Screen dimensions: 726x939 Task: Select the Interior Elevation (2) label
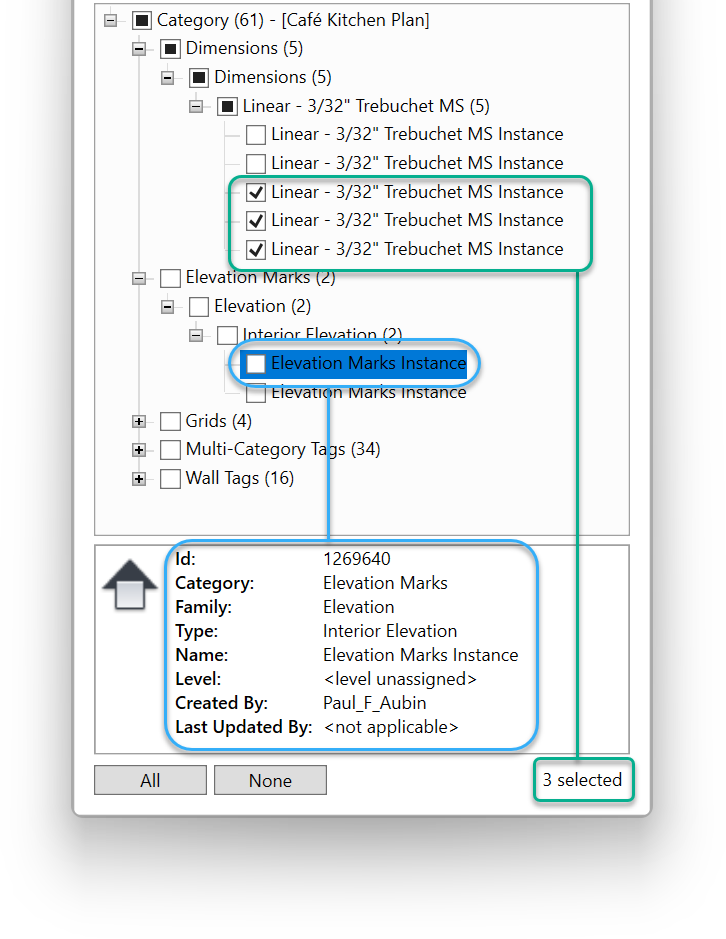click(x=322, y=334)
